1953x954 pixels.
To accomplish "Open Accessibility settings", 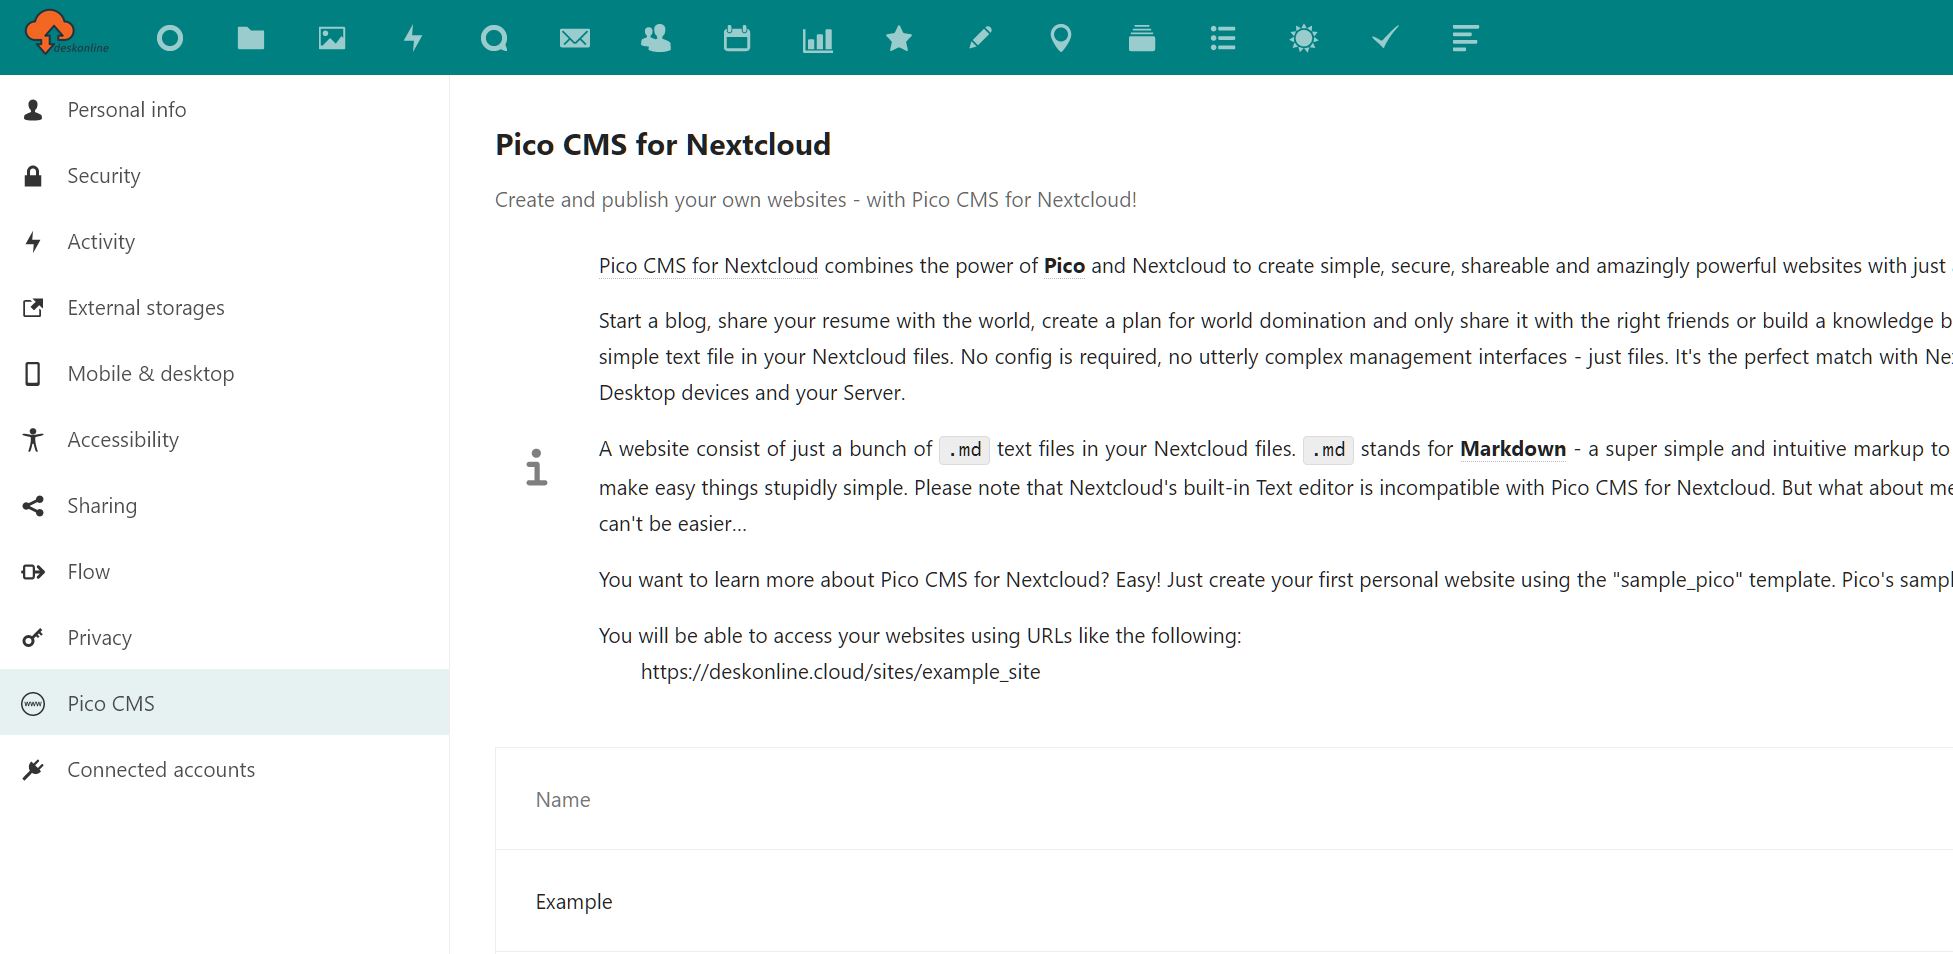I will tap(225, 440).
